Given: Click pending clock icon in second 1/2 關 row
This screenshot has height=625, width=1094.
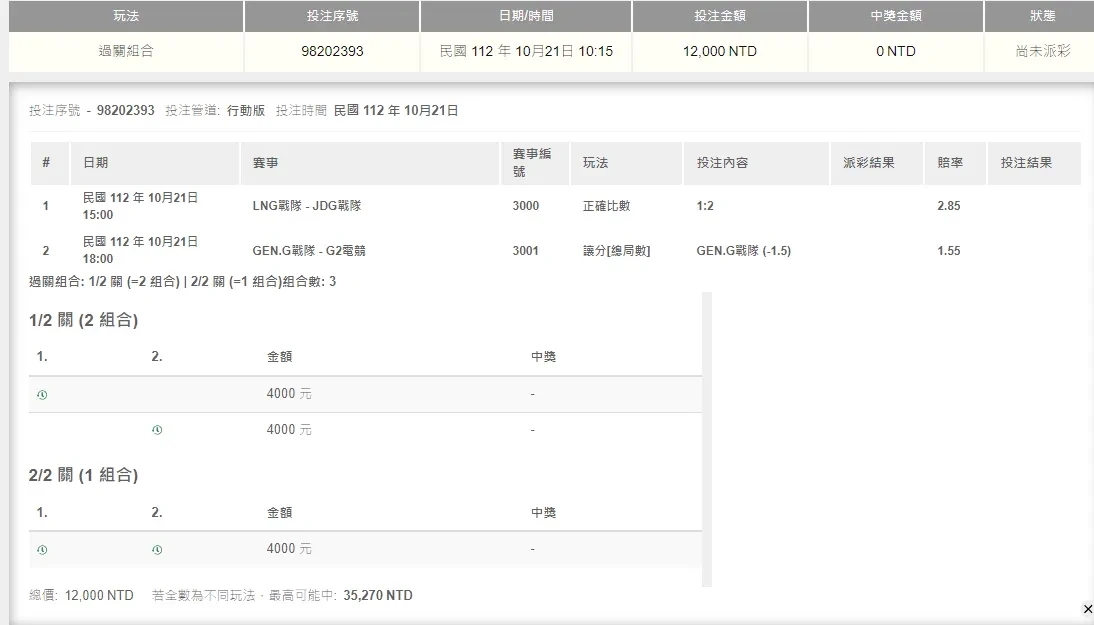Looking at the screenshot, I should click(x=157, y=430).
